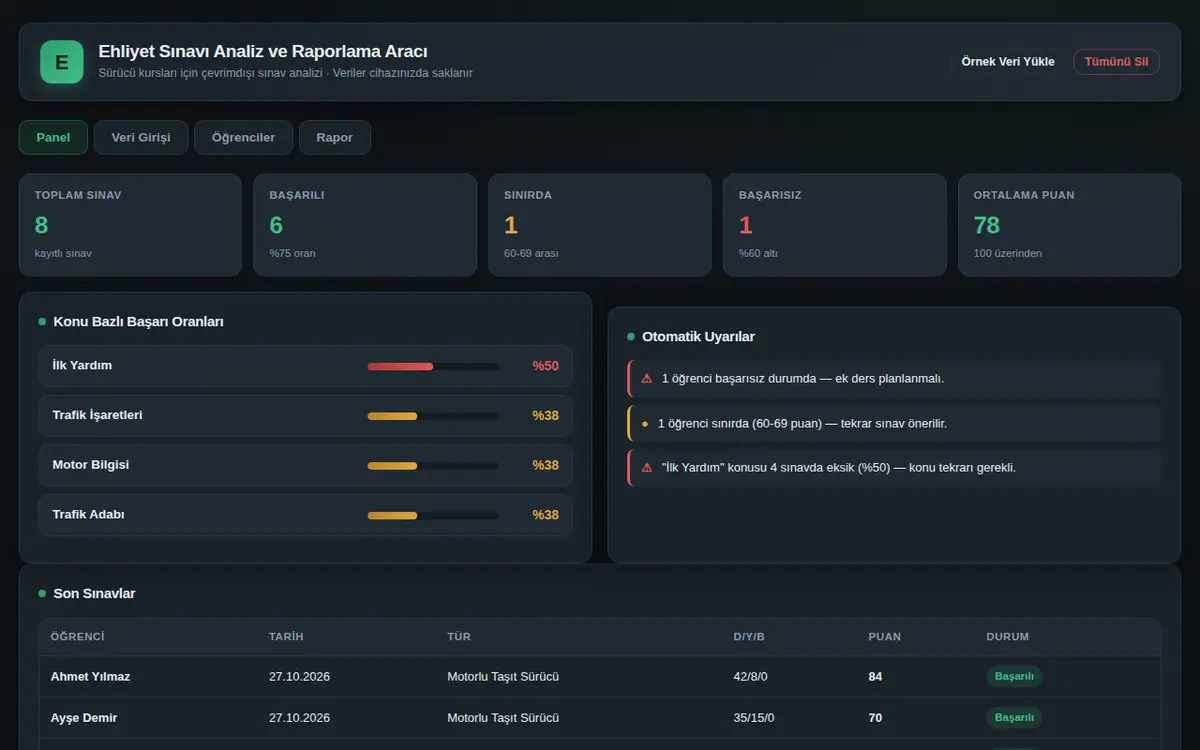This screenshot has width=1200, height=750.
Task: Click the D/Y/B column header
Action: [x=749, y=637]
